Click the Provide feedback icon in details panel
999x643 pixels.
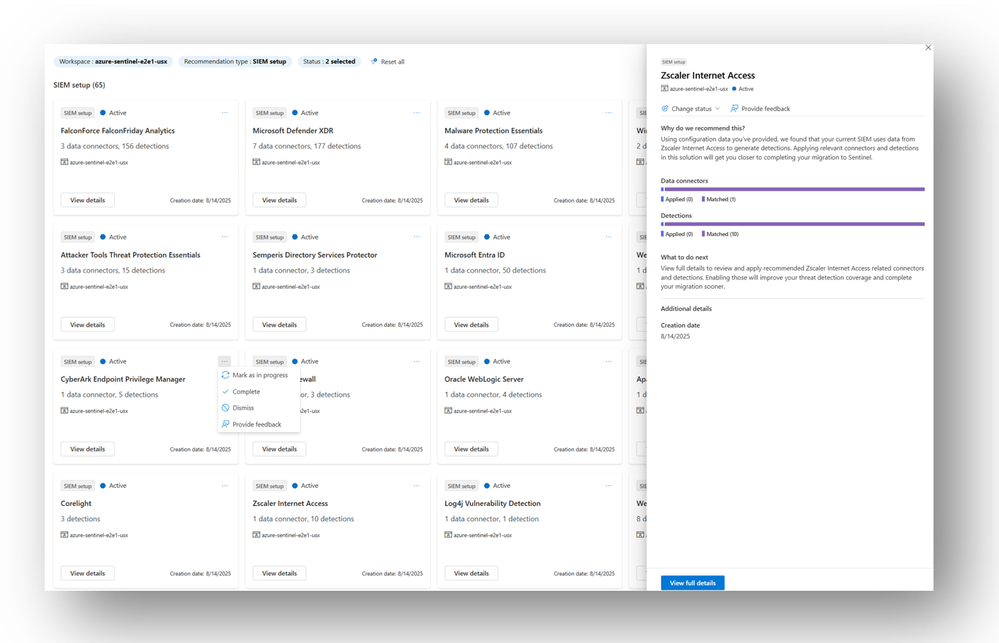(x=734, y=108)
